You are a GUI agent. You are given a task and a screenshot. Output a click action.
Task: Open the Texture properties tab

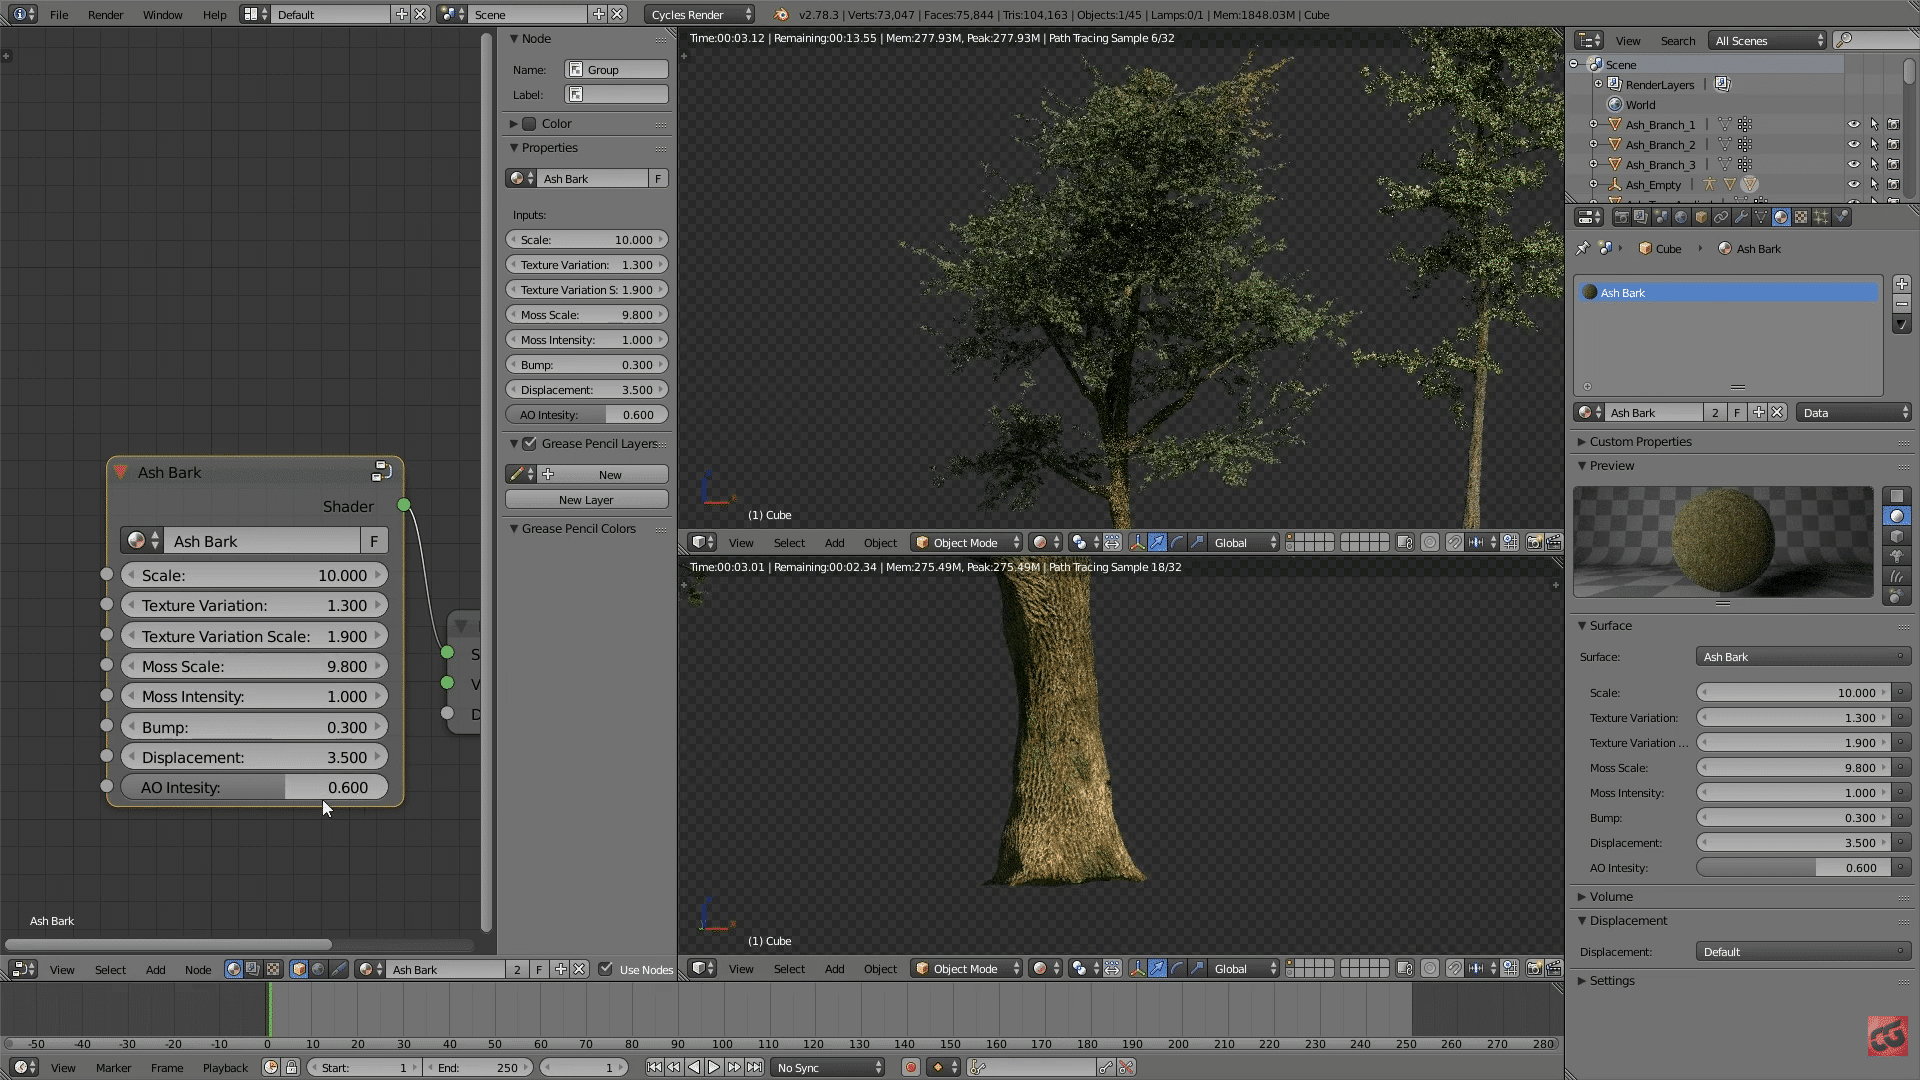[x=1801, y=217]
